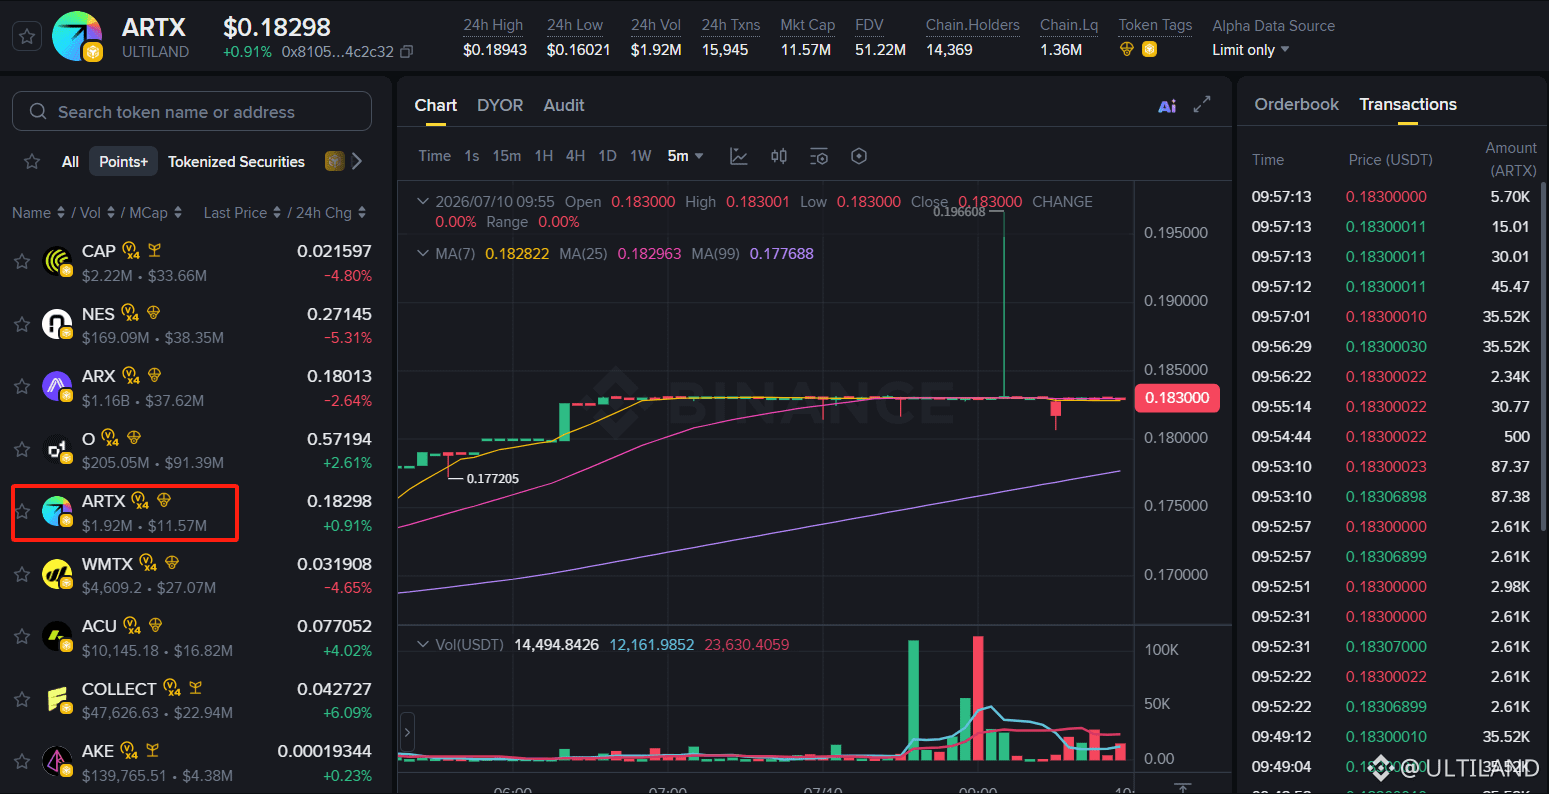Open the ARX token logo
1549x794 pixels.
tap(57, 387)
